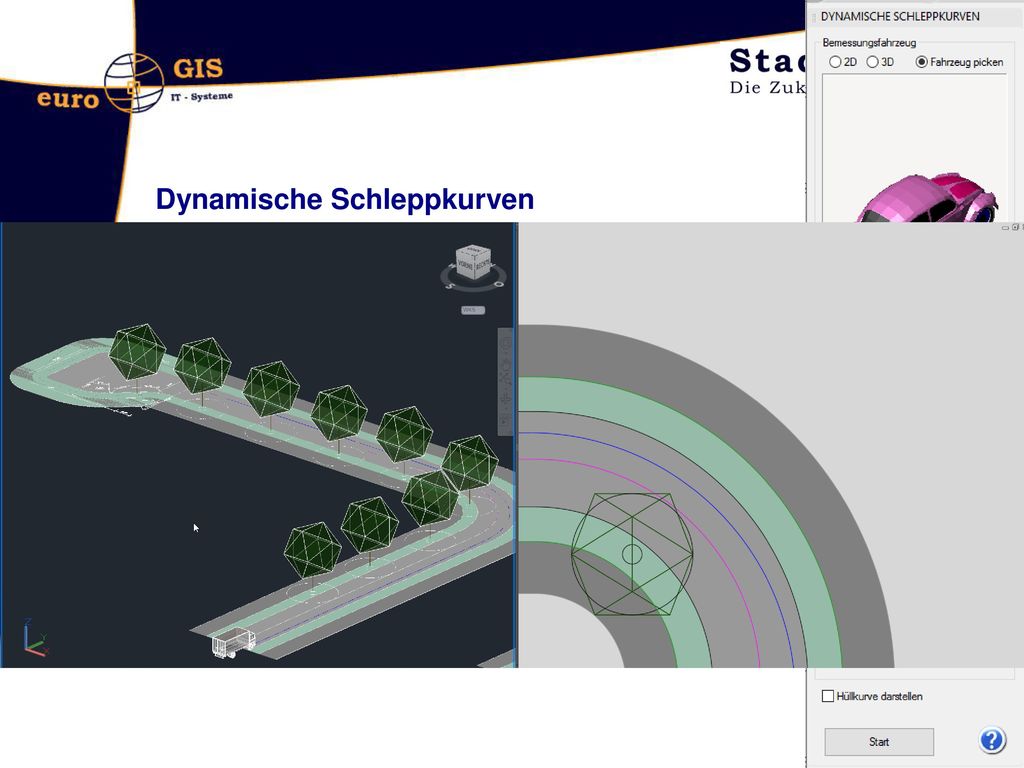Click the Dynamische Schleppkurven slide heading
Viewport: 1024px width, 768px height.
click(345, 199)
